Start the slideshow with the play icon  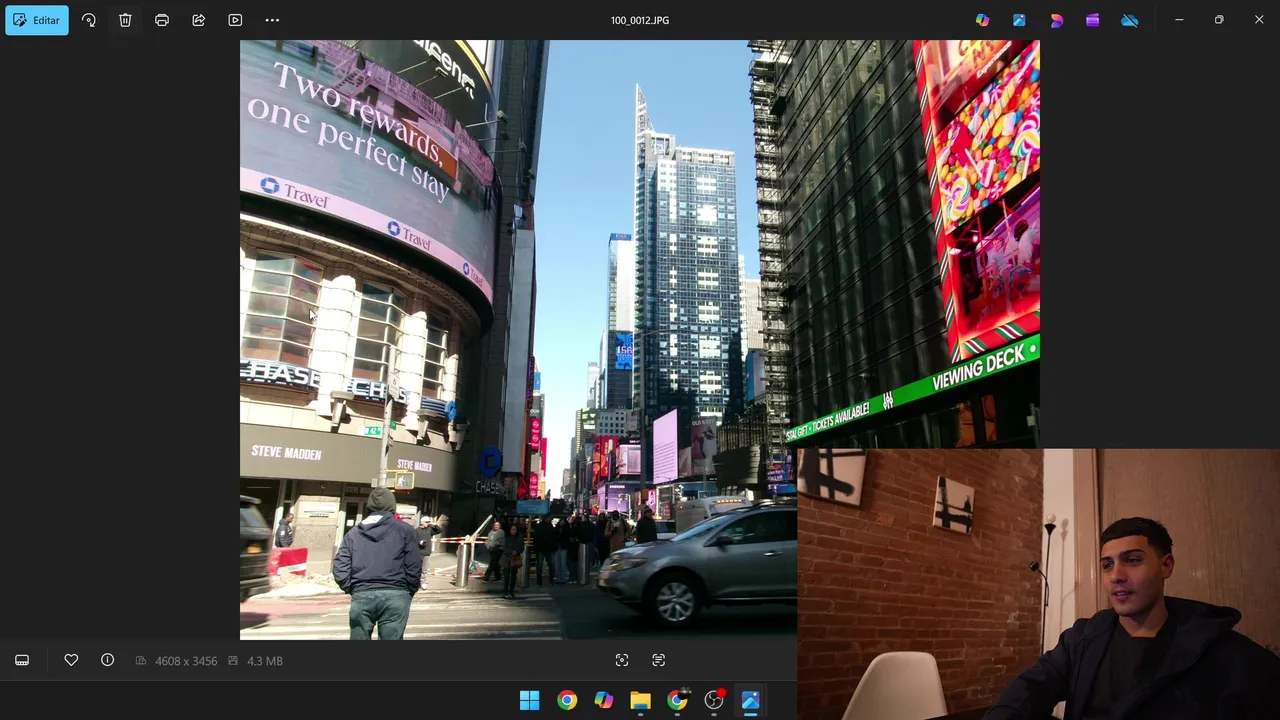tap(235, 20)
